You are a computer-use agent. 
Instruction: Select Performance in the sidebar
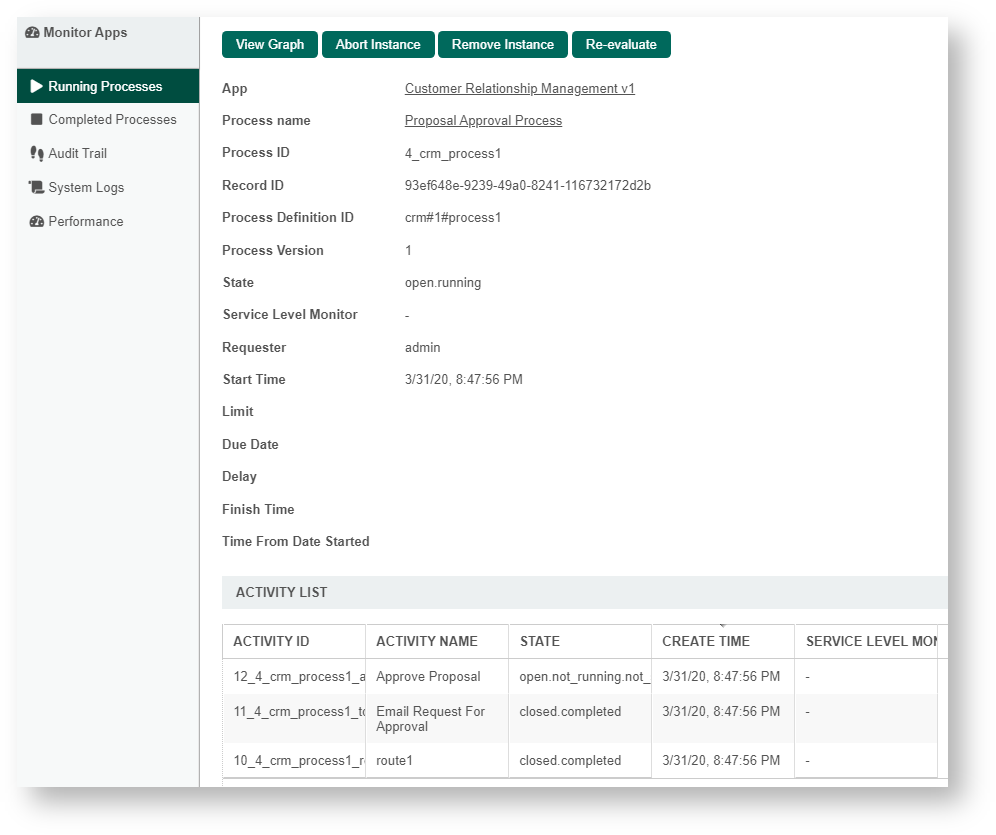tap(86, 222)
